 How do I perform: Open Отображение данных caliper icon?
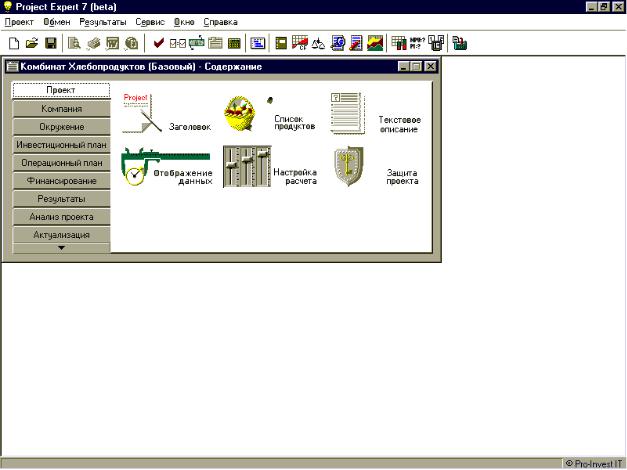point(166,166)
